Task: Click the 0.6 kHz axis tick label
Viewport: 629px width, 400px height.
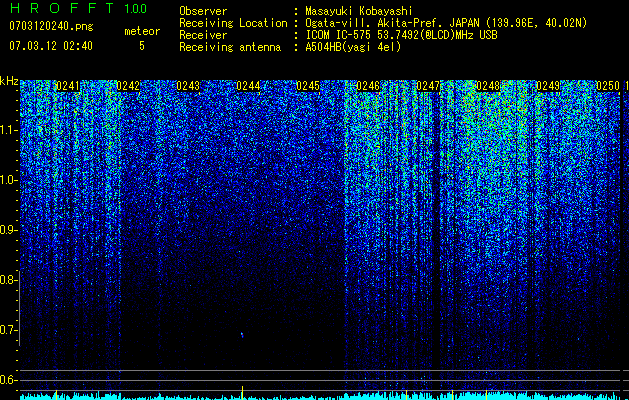Action: 7,380
